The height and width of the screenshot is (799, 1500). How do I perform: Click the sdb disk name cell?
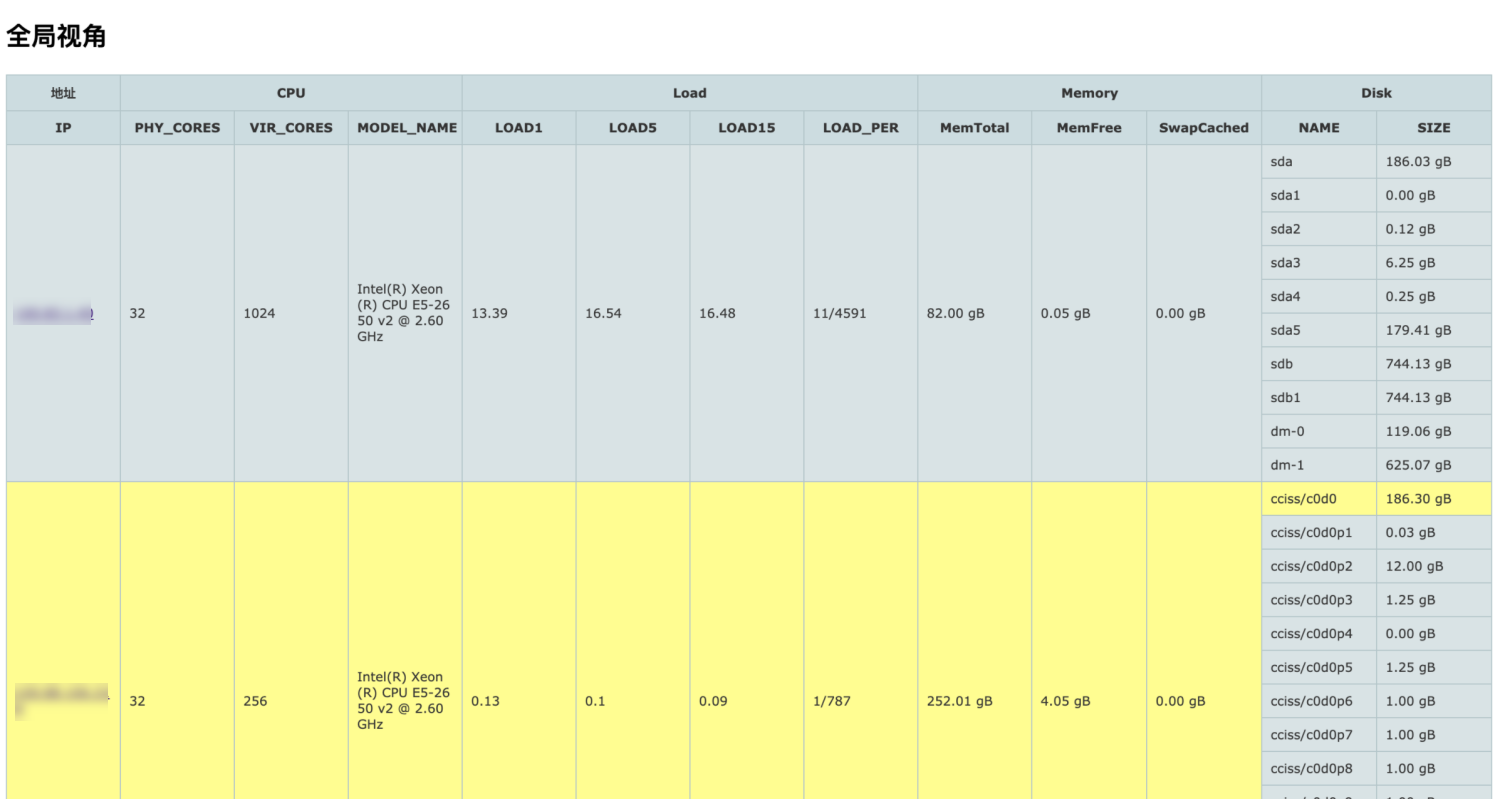coord(1319,364)
